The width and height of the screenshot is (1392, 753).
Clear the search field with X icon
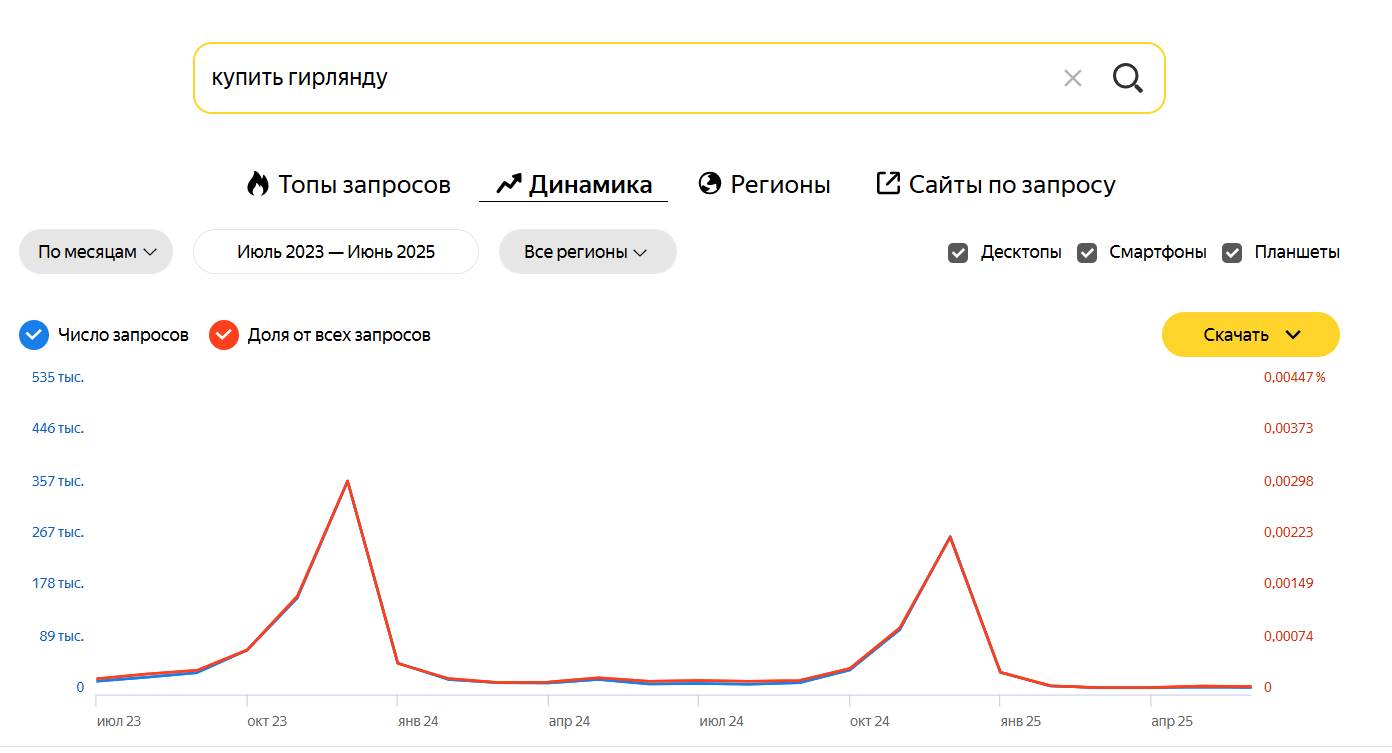click(x=1072, y=78)
